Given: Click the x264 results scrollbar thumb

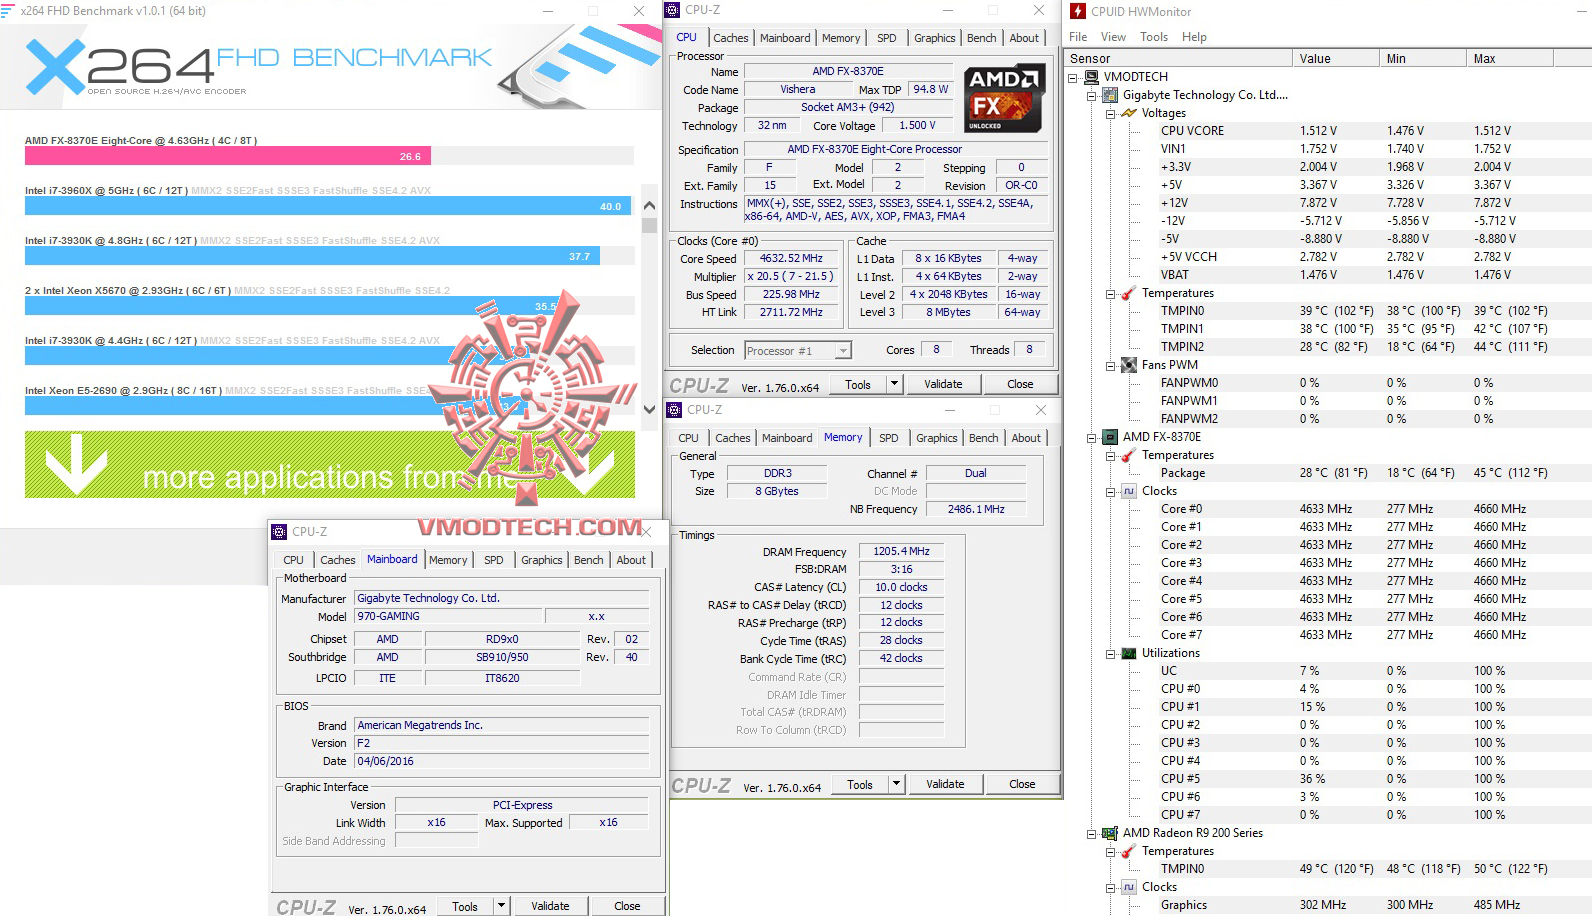Looking at the screenshot, I should tap(649, 225).
